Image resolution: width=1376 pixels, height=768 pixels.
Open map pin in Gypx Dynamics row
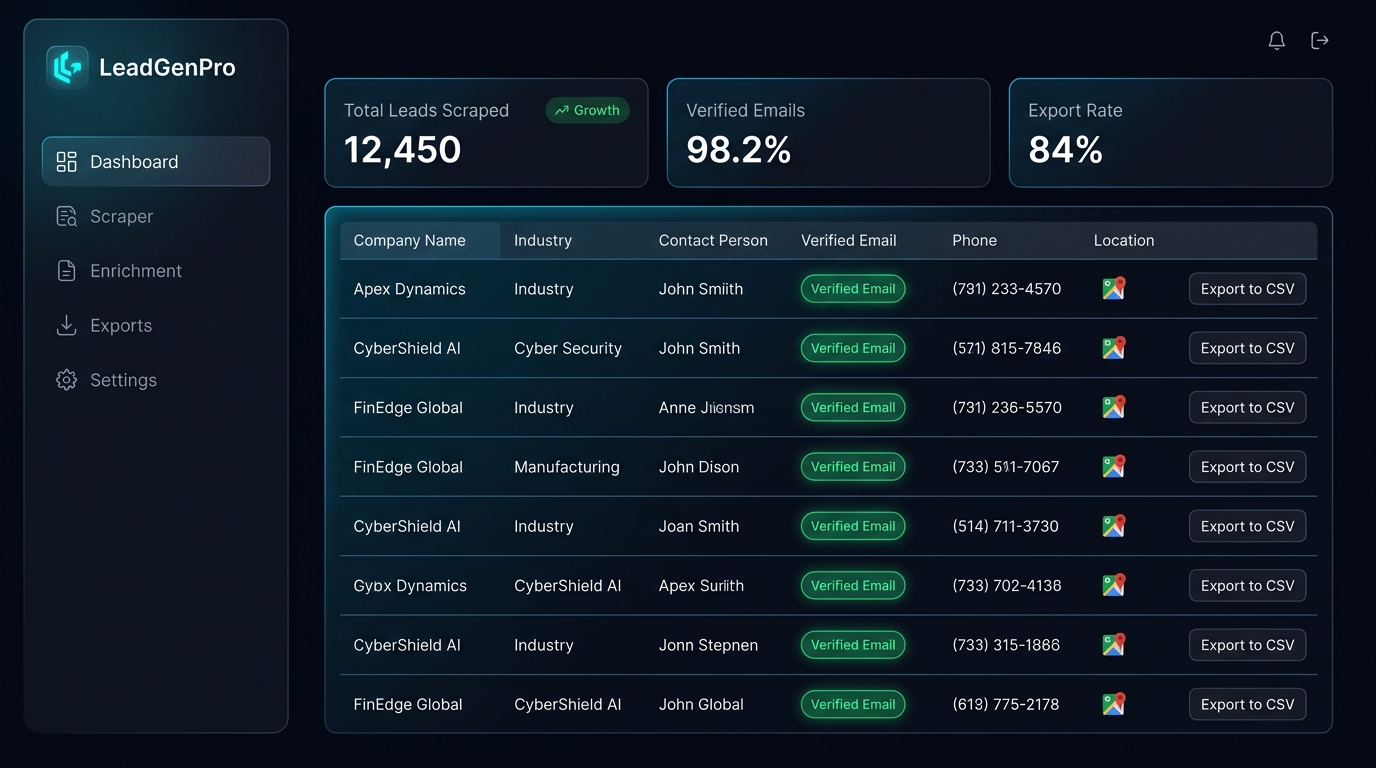1114,585
